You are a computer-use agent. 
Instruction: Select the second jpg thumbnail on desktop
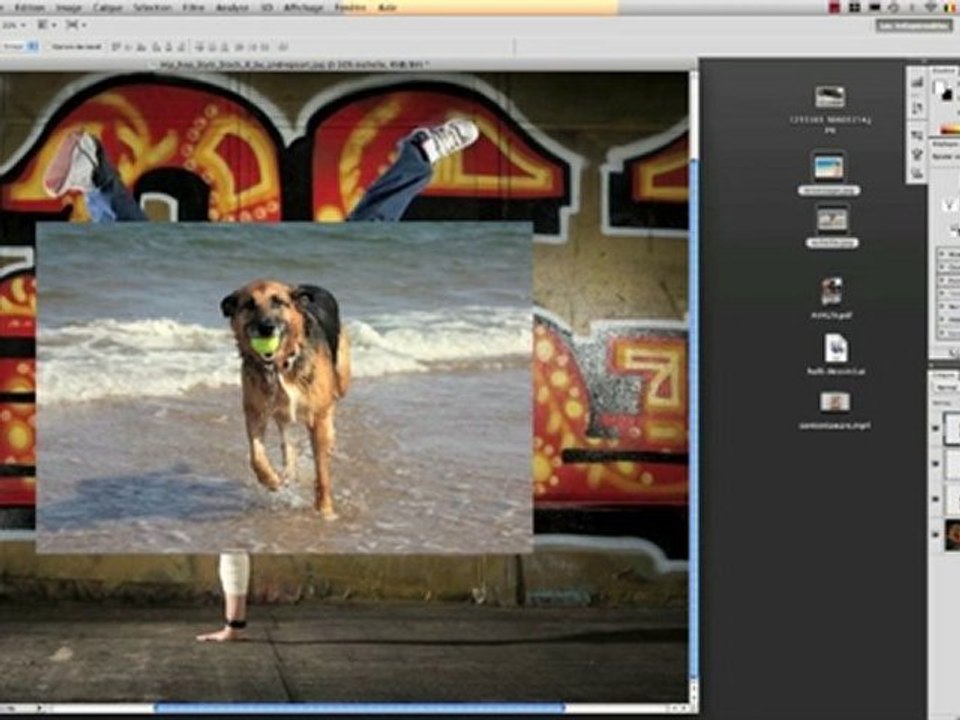pyautogui.click(x=832, y=219)
